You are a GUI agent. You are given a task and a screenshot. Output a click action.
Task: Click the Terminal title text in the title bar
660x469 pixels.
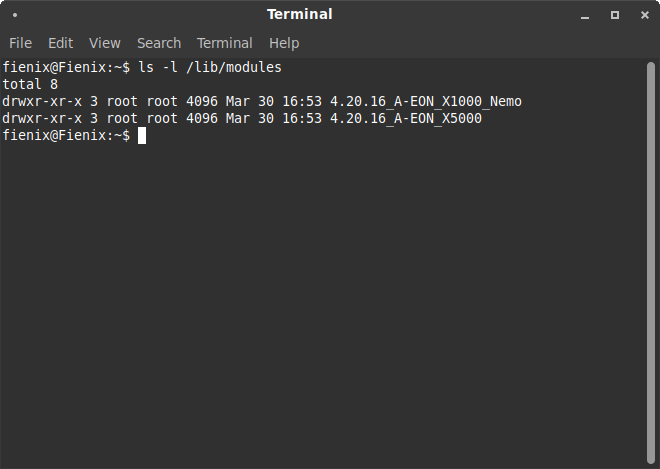pos(300,15)
